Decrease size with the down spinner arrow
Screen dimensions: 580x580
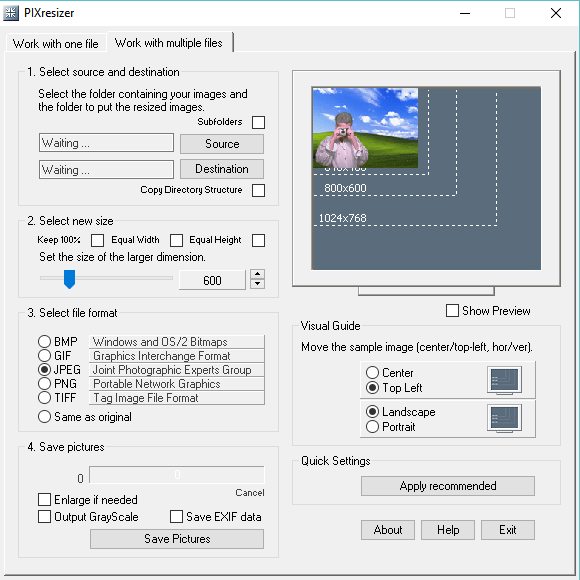coord(257,284)
